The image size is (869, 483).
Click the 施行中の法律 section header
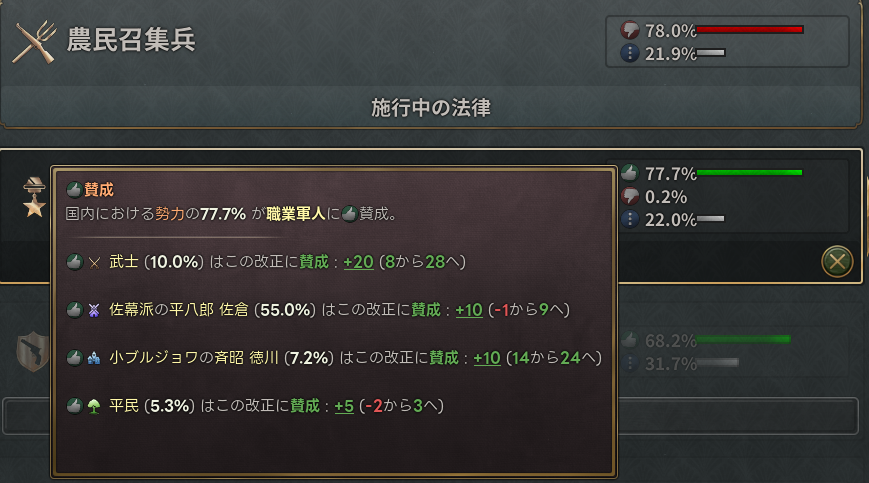point(430,106)
